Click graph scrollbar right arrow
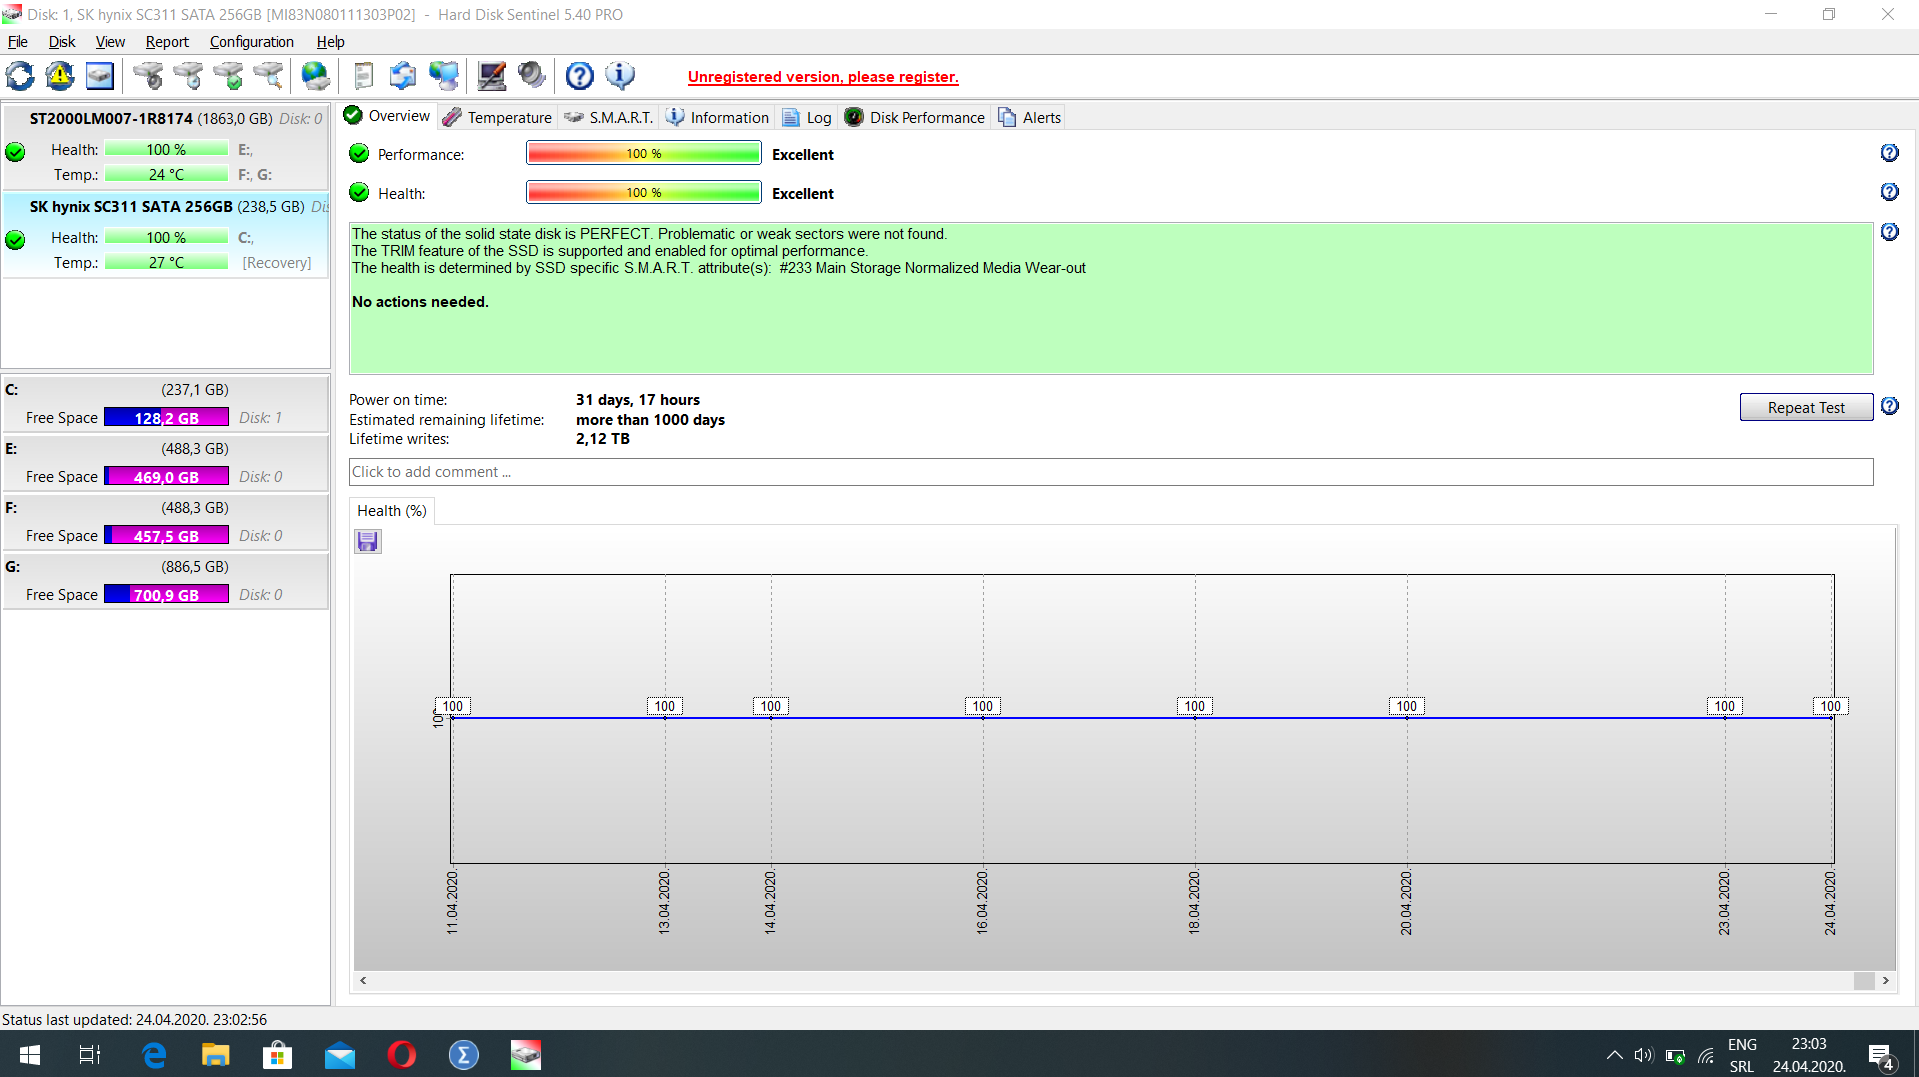The width and height of the screenshot is (1919, 1077). (x=1886, y=981)
